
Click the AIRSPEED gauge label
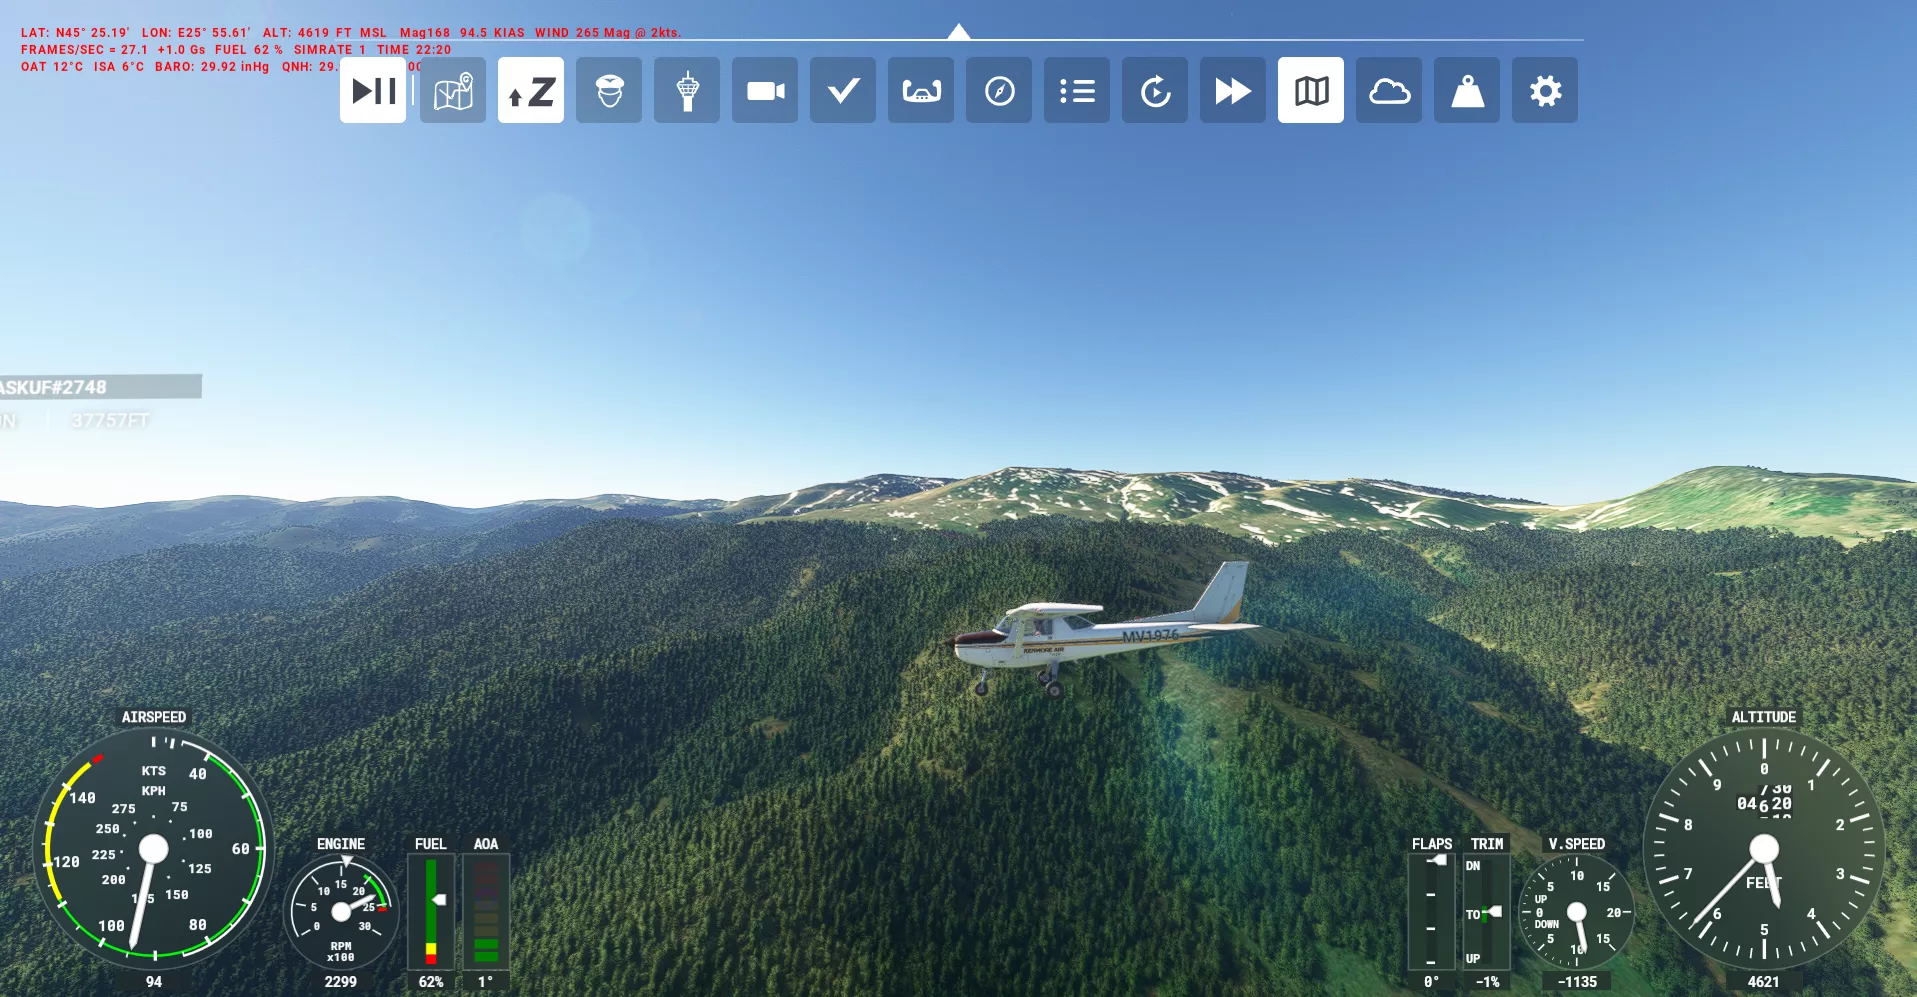click(154, 717)
